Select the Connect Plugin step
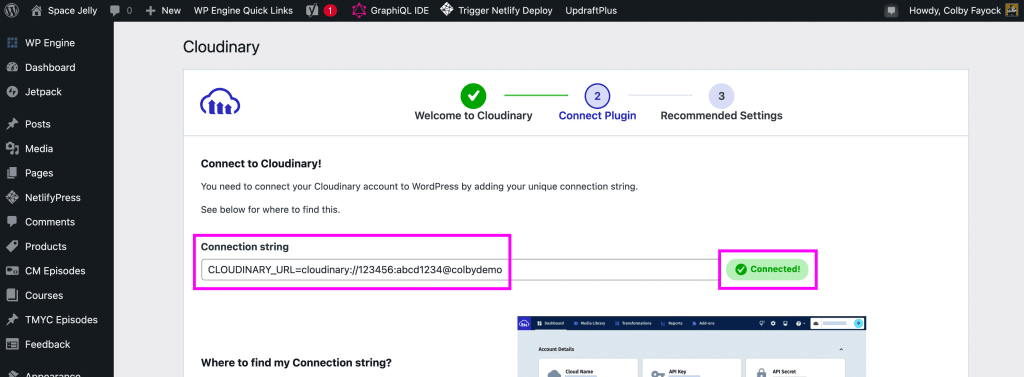1024x377 pixels. pos(598,104)
